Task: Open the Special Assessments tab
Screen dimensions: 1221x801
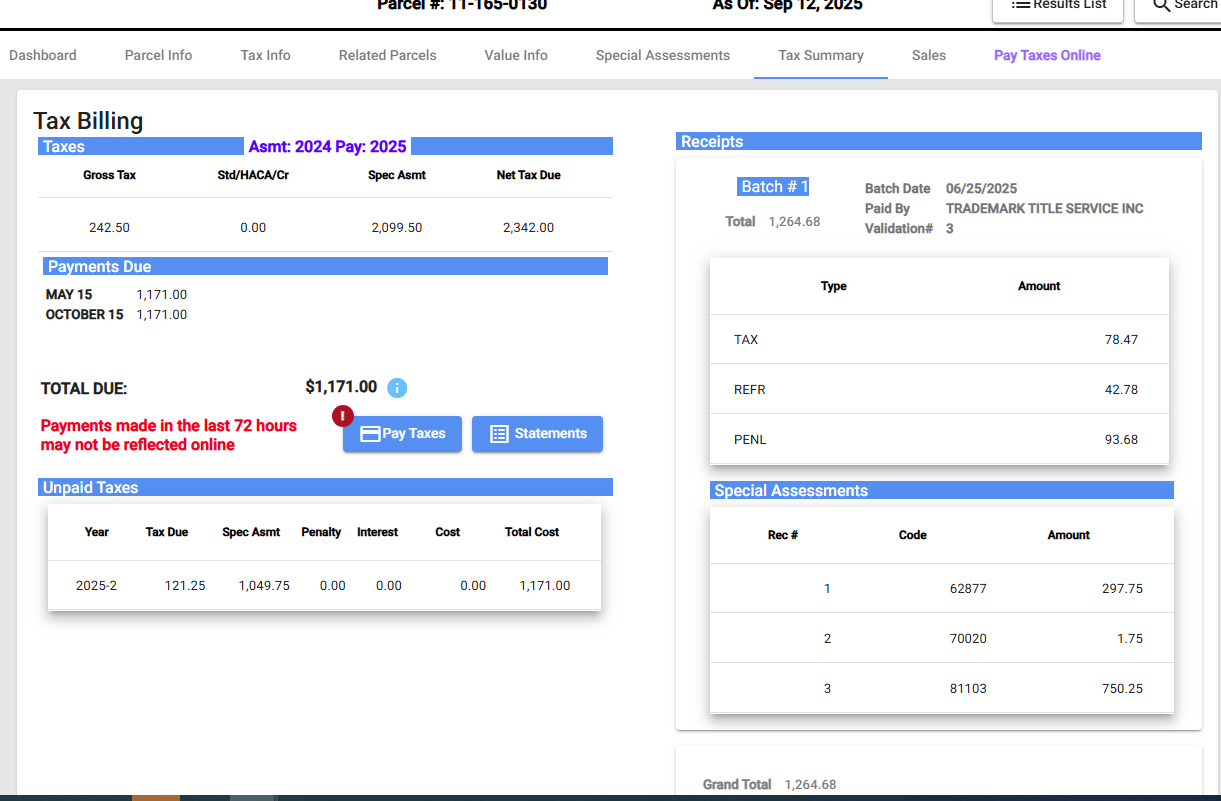Action: pos(662,55)
